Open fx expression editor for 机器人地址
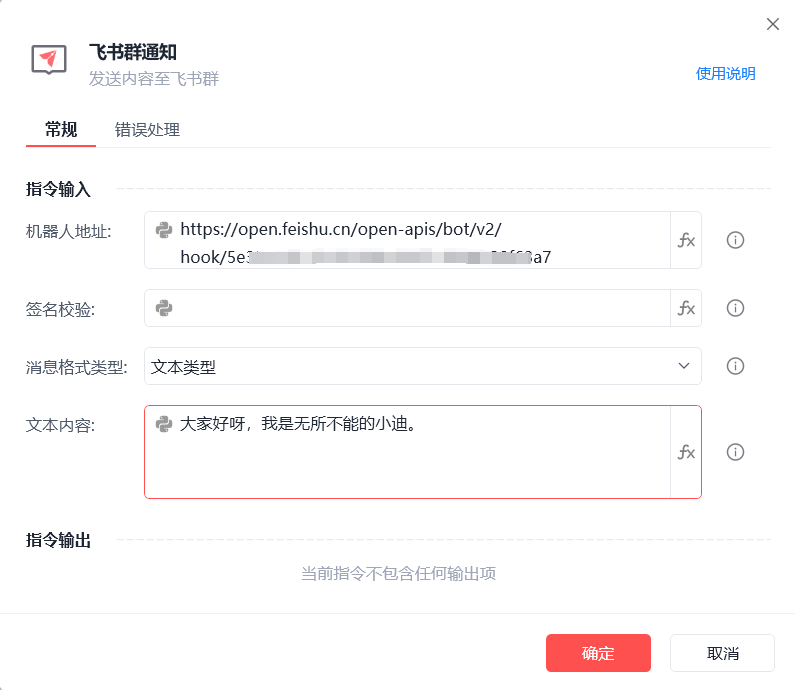Screen dimensions: 795x690 686,240
